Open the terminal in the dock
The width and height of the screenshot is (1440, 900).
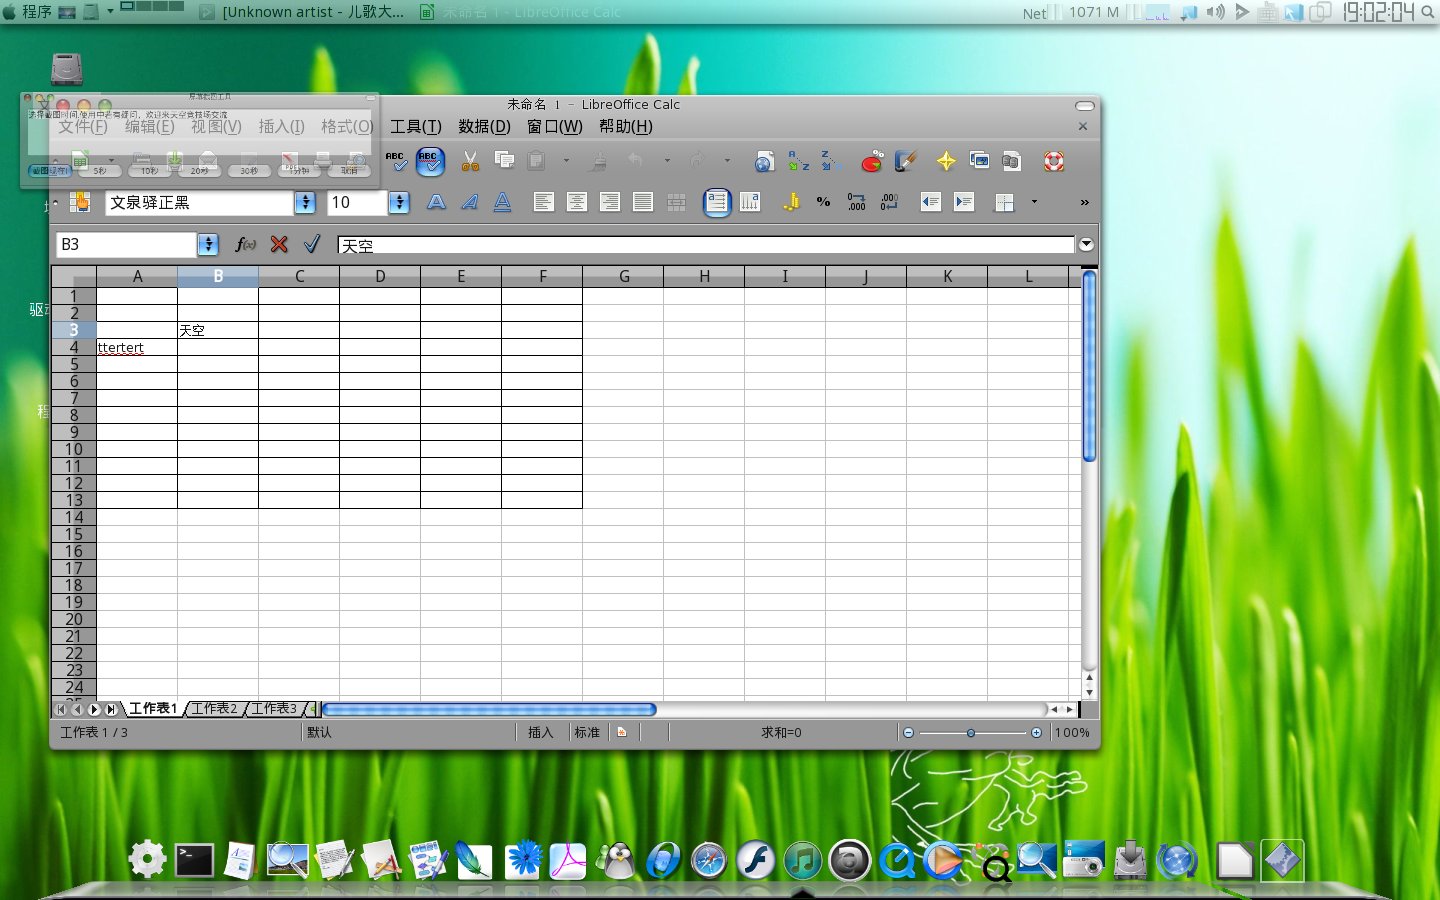[x=194, y=860]
